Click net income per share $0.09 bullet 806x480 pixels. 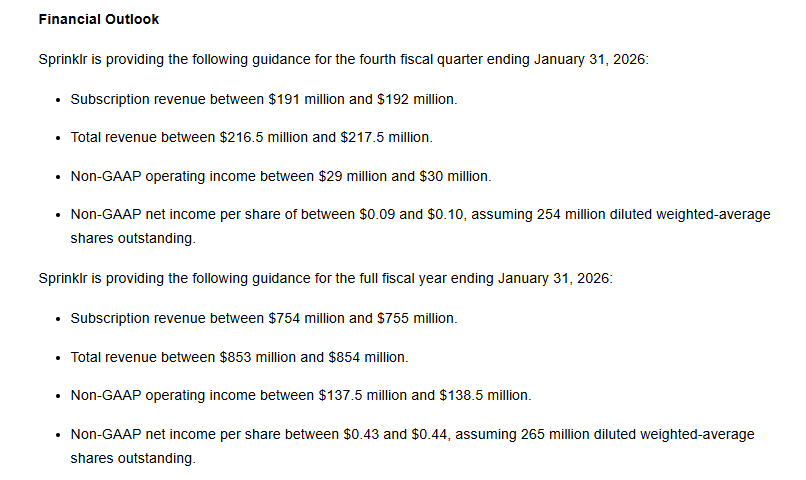[420, 226]
